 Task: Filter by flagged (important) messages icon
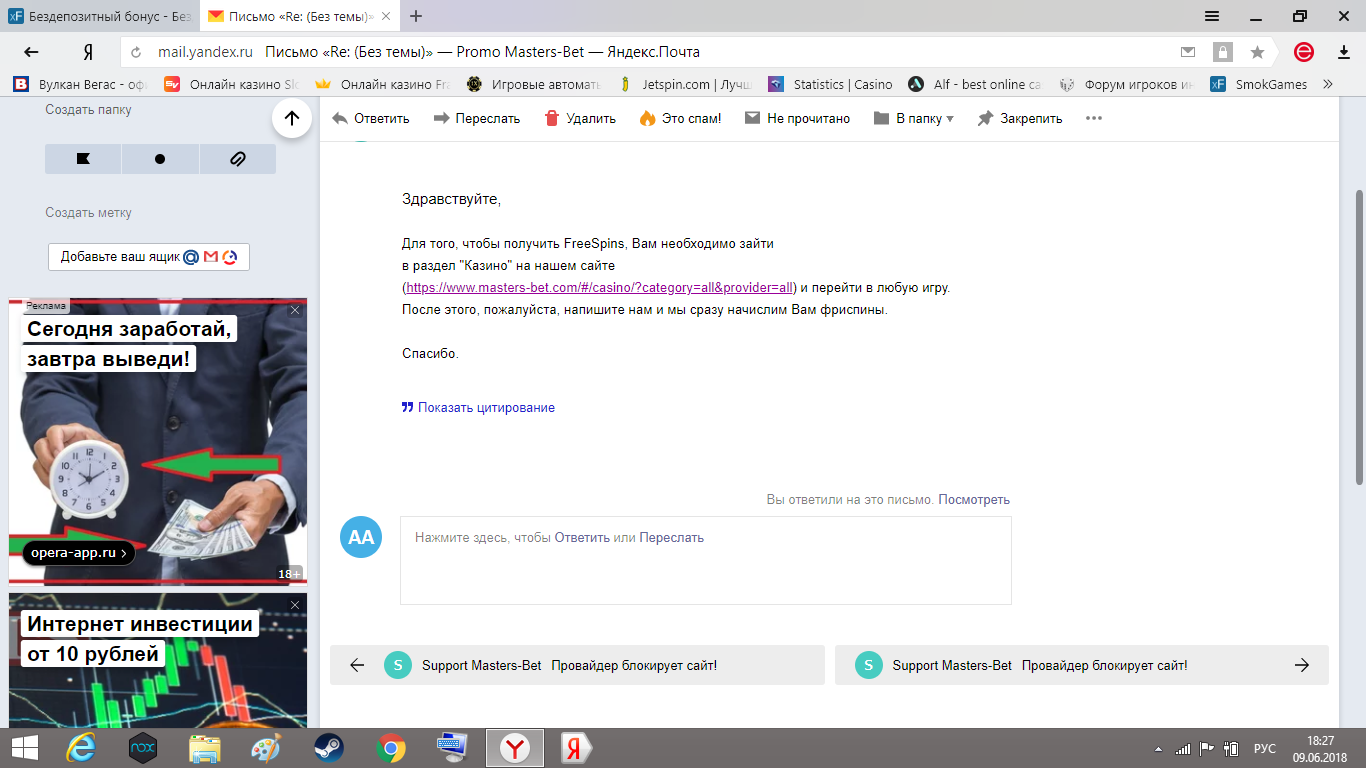click(x=83, y=159)
